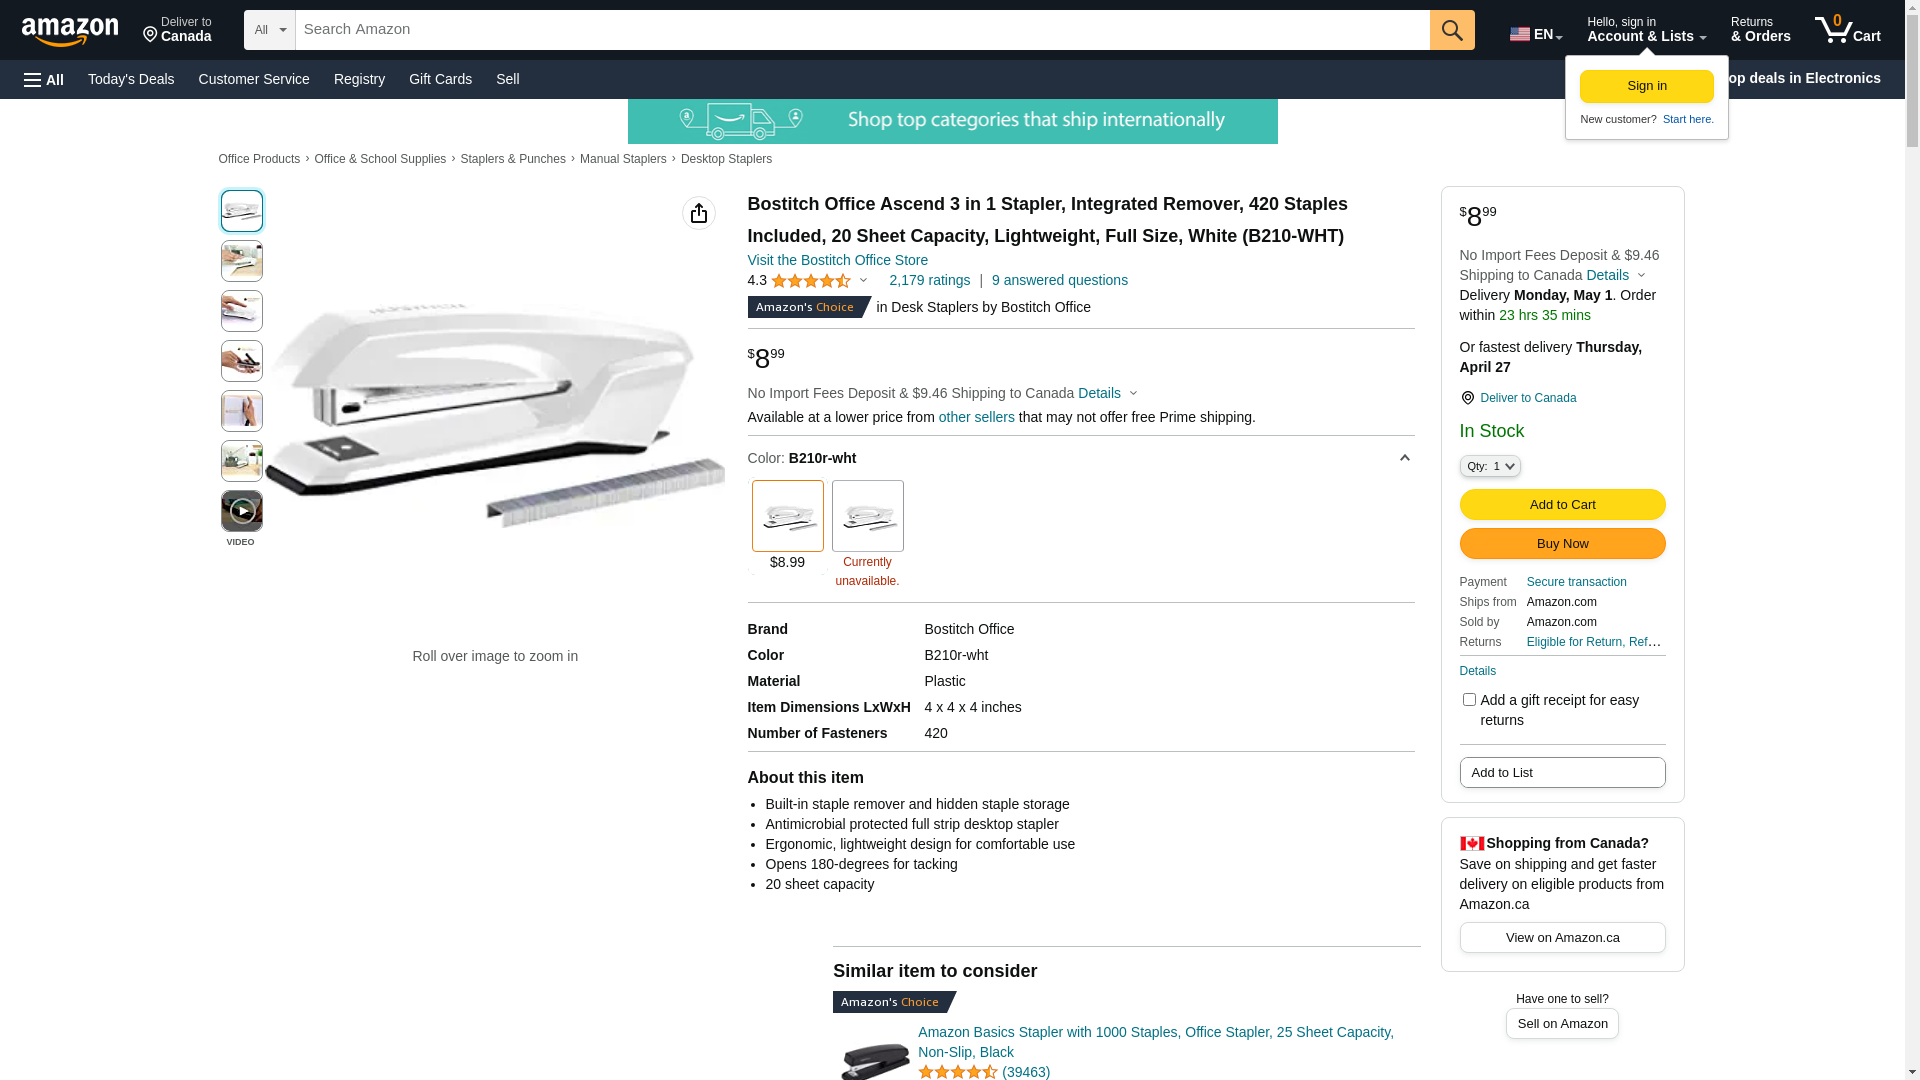Click the share icon on product image

pos(699,213)
